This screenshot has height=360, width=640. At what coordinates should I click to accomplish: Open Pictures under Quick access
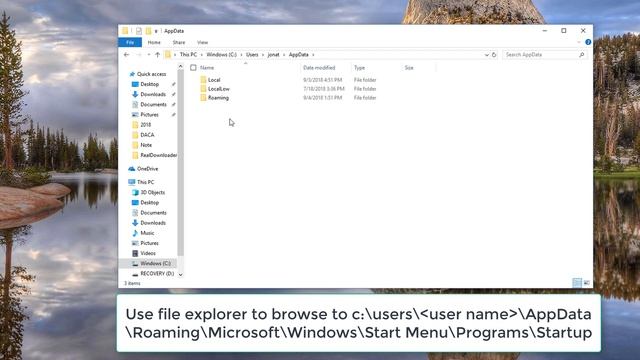[149, 115]
